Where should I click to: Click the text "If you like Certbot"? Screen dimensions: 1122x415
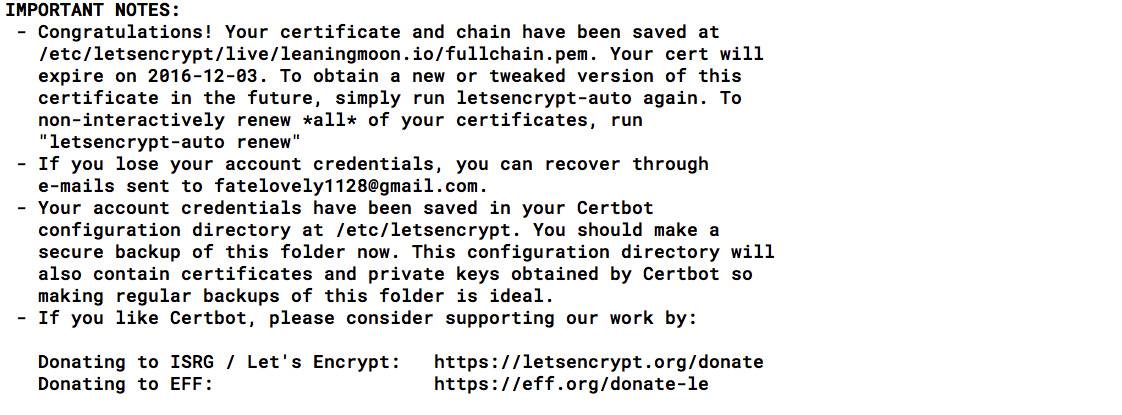(x=148, y=318)
